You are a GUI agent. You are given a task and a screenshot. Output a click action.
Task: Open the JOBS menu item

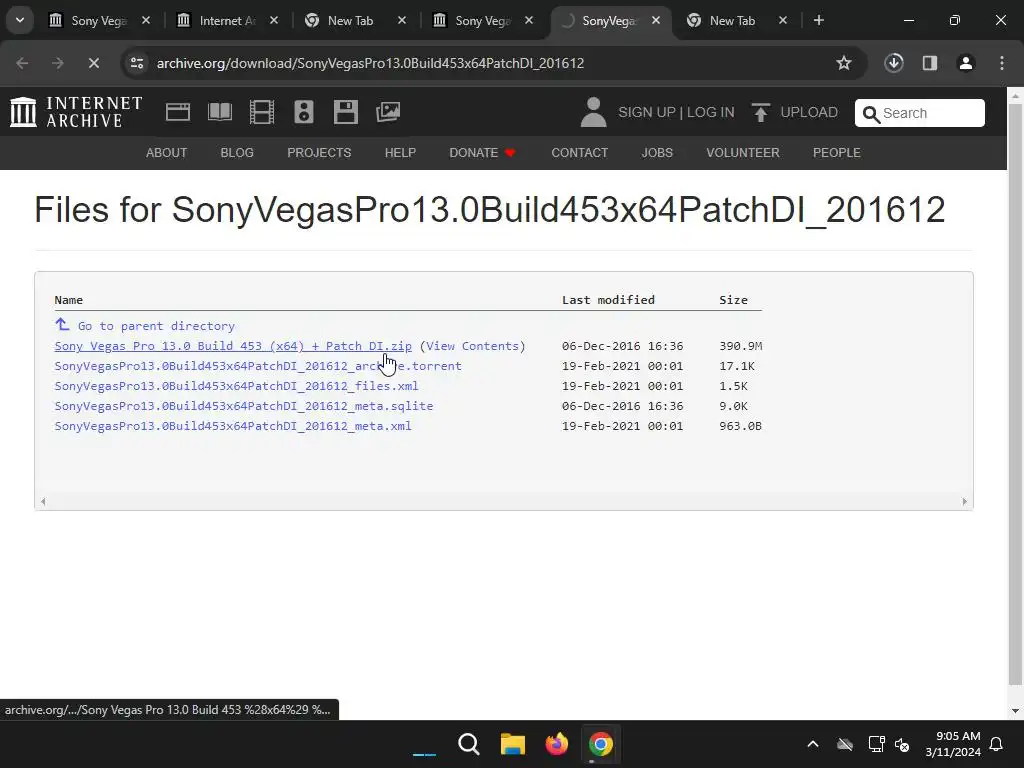pyautogui.click(x=657, y=153)
